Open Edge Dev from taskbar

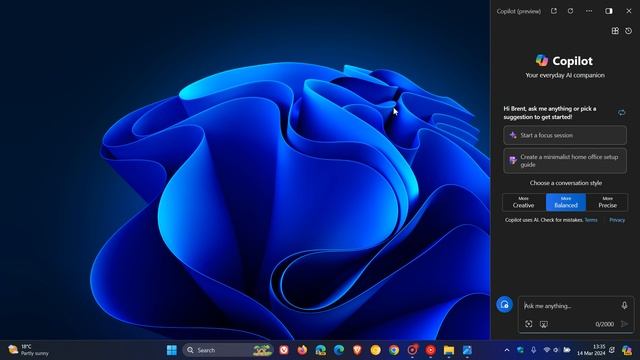[x=320, y=350]
